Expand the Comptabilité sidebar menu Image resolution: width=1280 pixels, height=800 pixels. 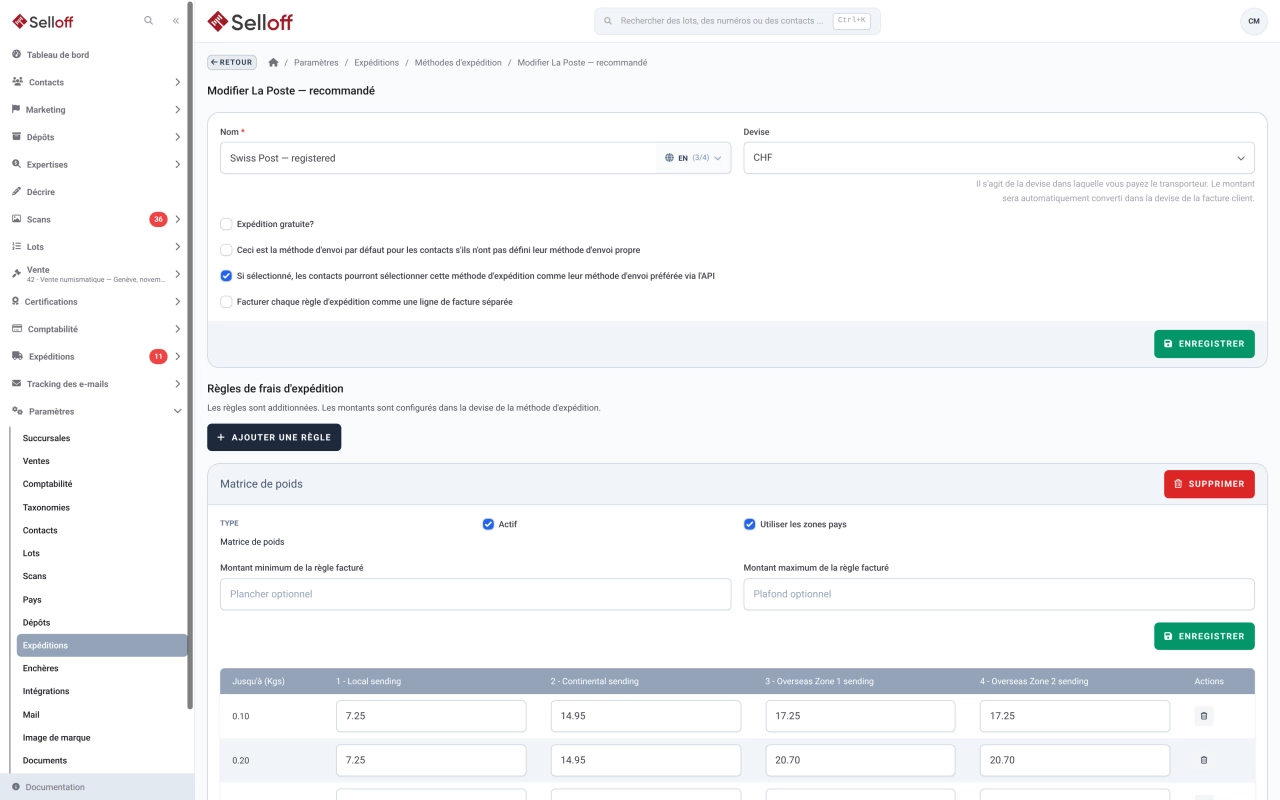pyautogui.click(x=97, y=329)
